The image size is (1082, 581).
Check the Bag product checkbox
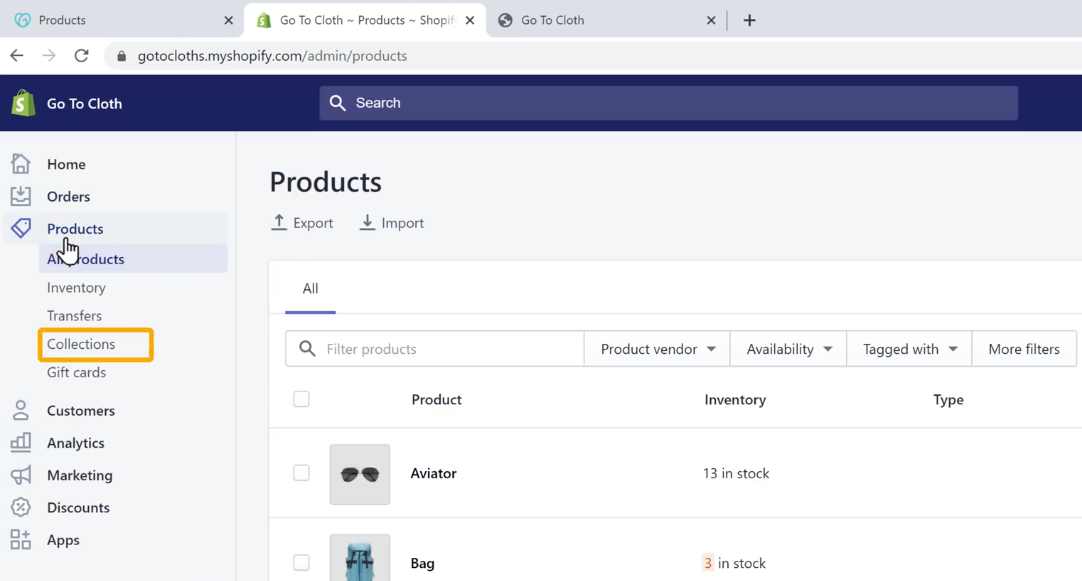[302, 562]
